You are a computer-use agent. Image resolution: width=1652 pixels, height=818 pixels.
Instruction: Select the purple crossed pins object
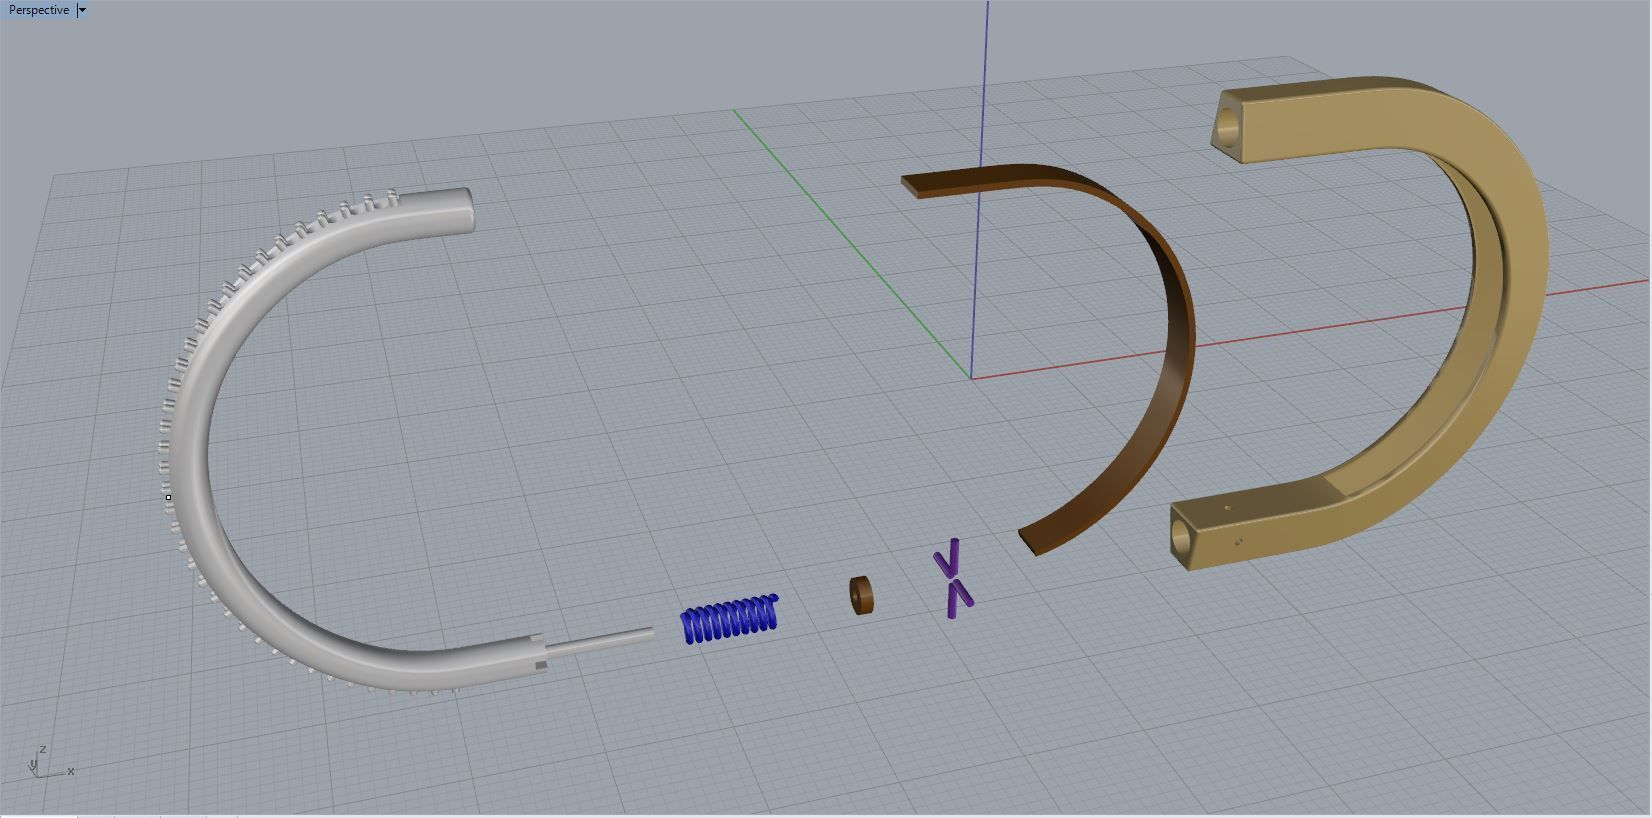click(953, 578)
